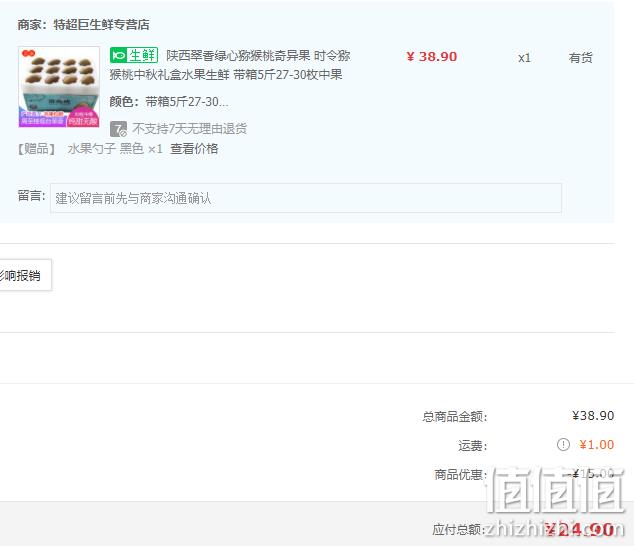Open the 陕西翠香绿心猕猴桃 product title link
Image resolution: width=634 pixels, height=546 pixels.
(x=230, y=65)
